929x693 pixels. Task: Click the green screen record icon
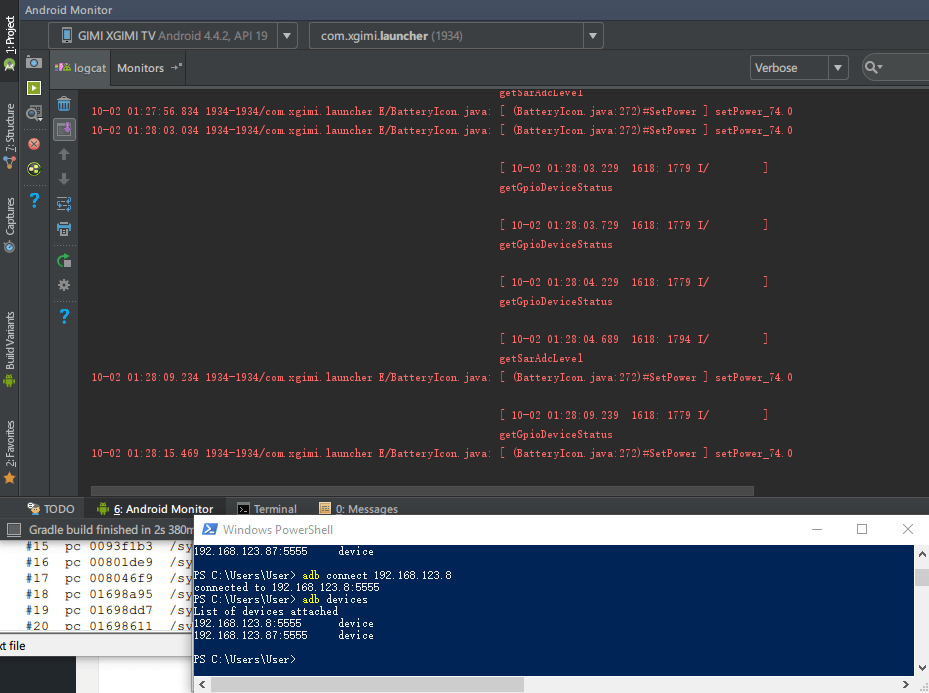tap(34, 88)
